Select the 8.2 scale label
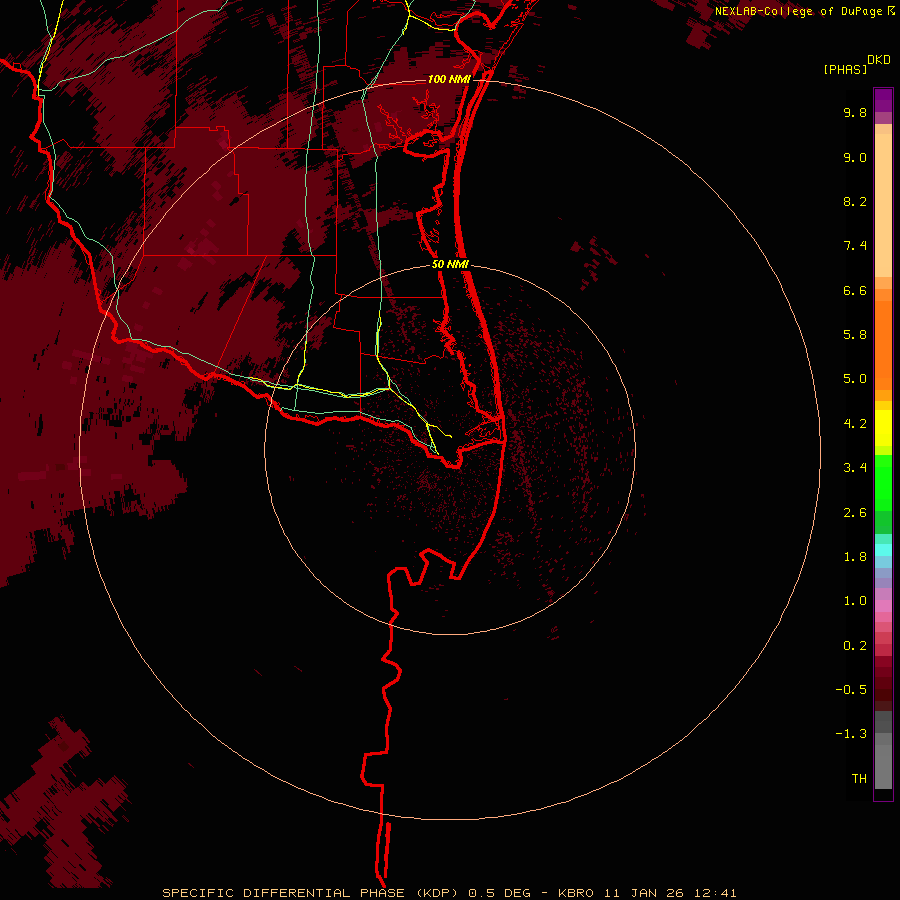Screen dimensions: 900x900 pyautogui.click(x=855, y=201)
